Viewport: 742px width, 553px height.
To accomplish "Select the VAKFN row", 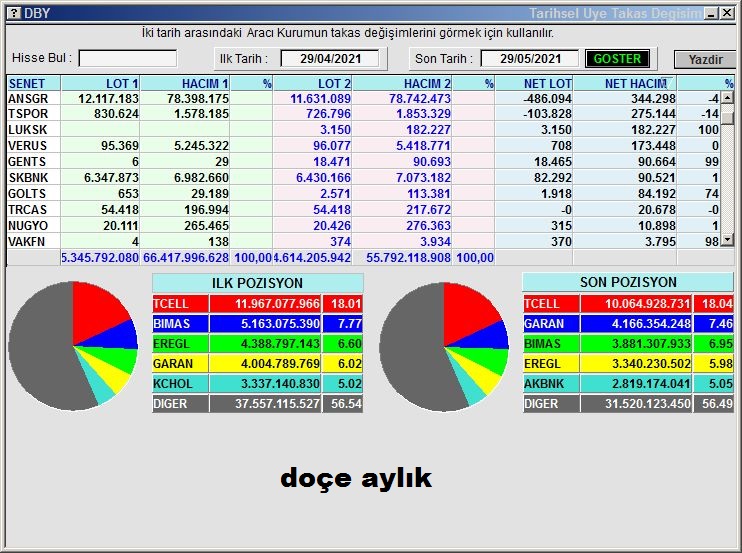I will click(363, 242).
